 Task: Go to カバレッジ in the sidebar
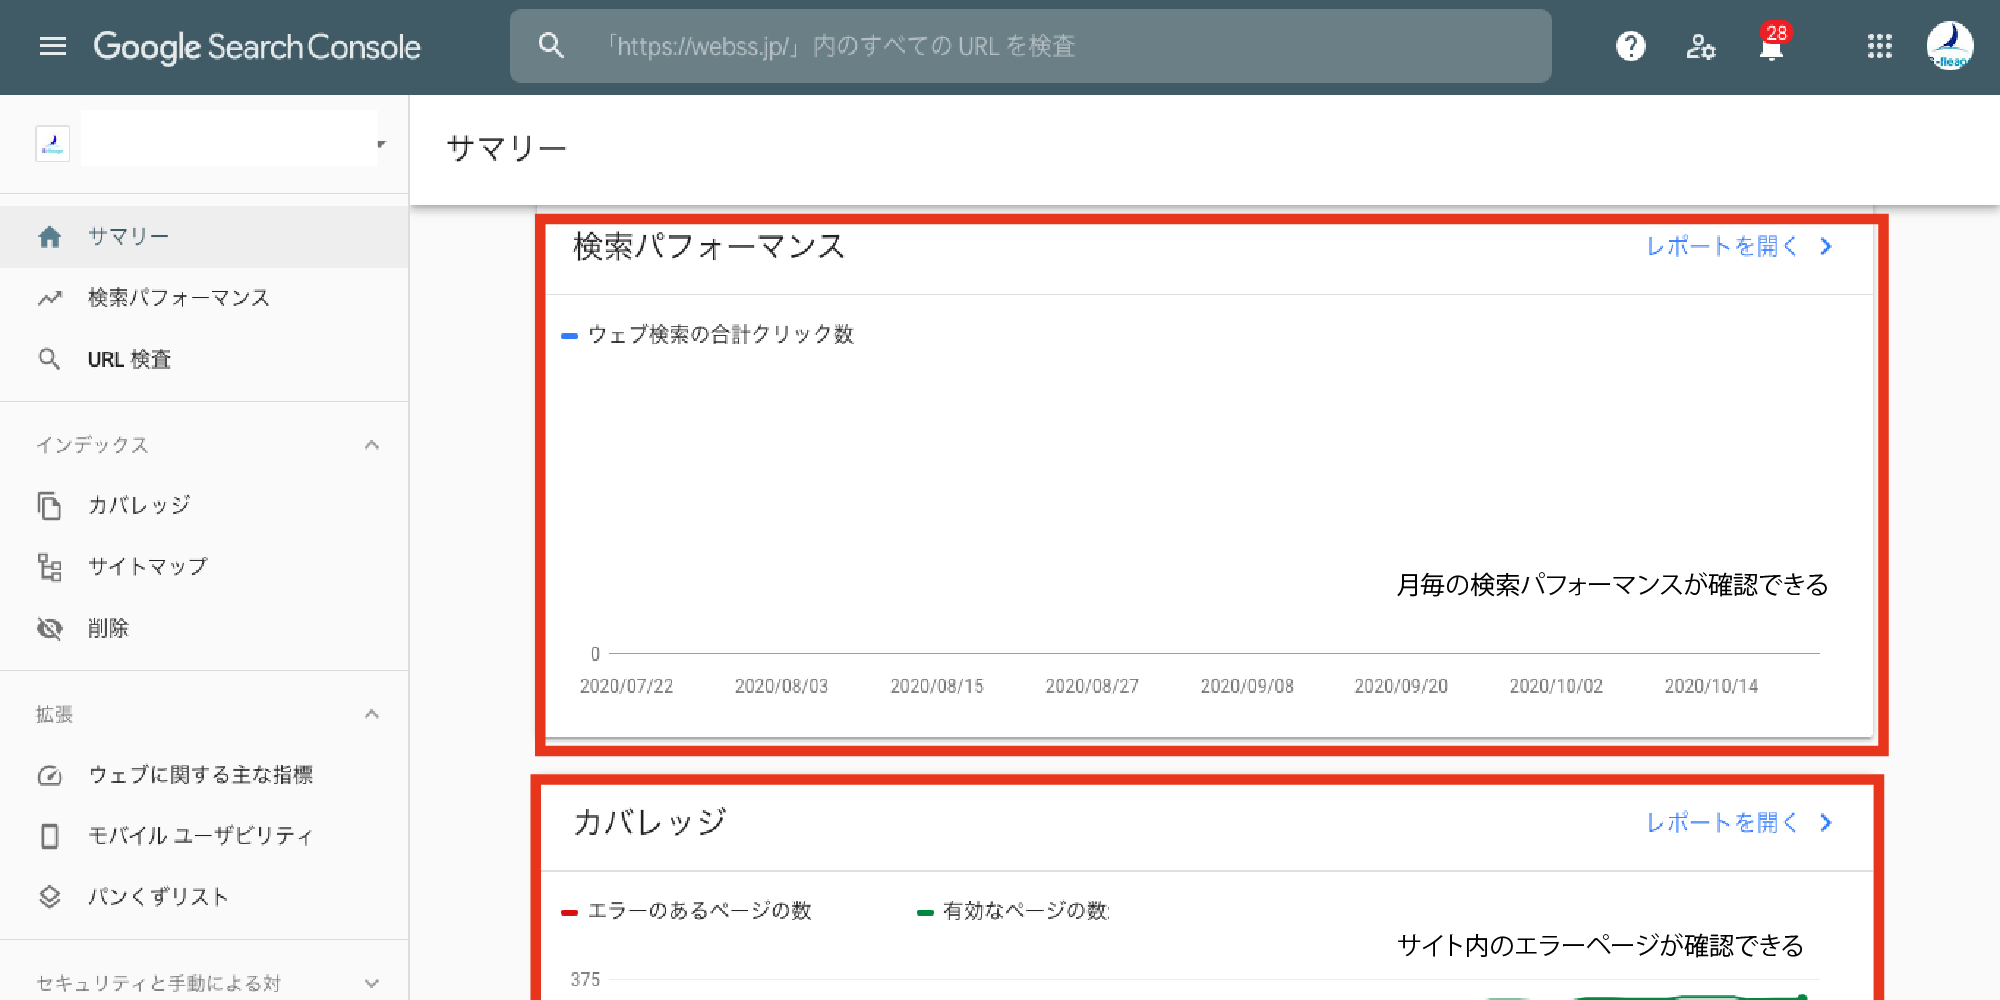tap(204, 506)
